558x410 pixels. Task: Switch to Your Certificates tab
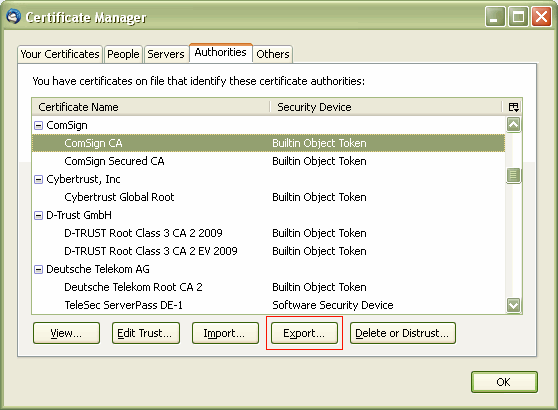pyautogui.click(x=60, y=54)
